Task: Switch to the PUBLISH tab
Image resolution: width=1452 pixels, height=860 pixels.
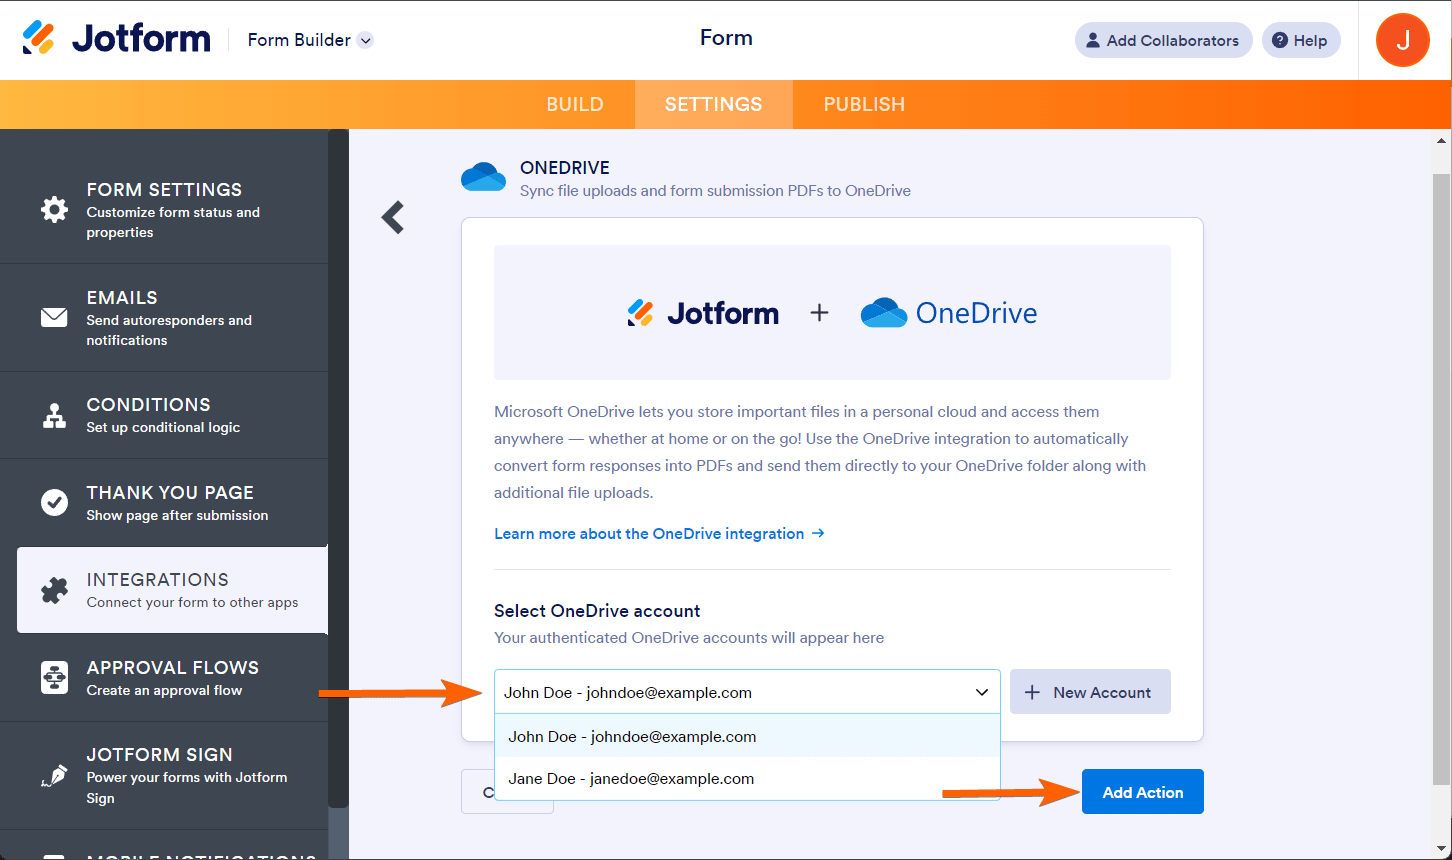Action: [x=864, y=104]
